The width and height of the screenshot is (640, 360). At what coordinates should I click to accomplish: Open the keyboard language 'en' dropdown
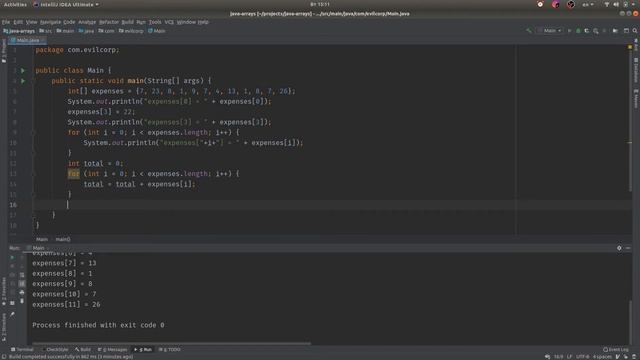[588, 4]
